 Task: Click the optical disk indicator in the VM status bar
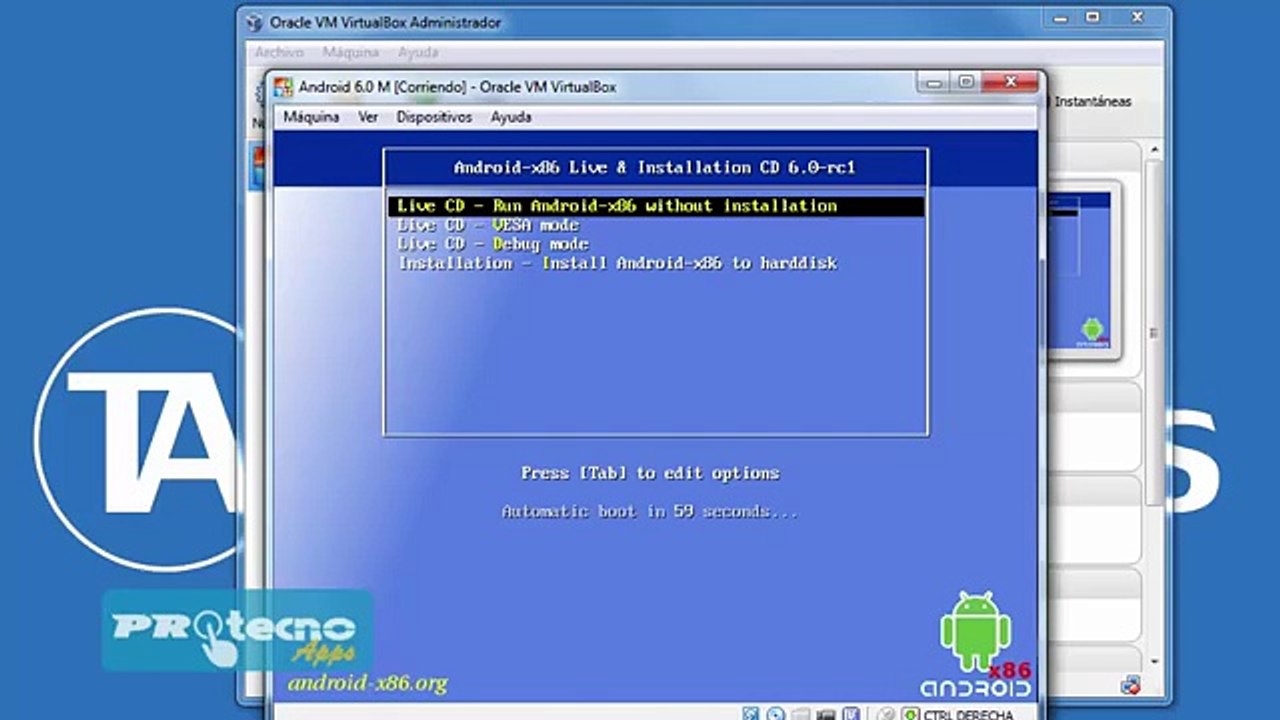[776, 714]
